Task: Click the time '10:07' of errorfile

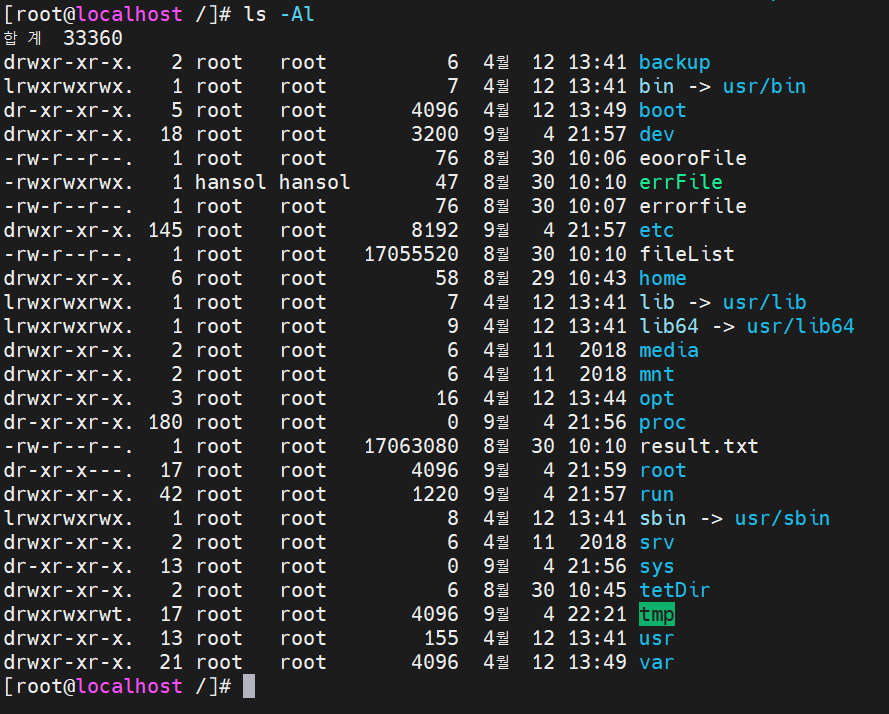Action: point(597,206)
